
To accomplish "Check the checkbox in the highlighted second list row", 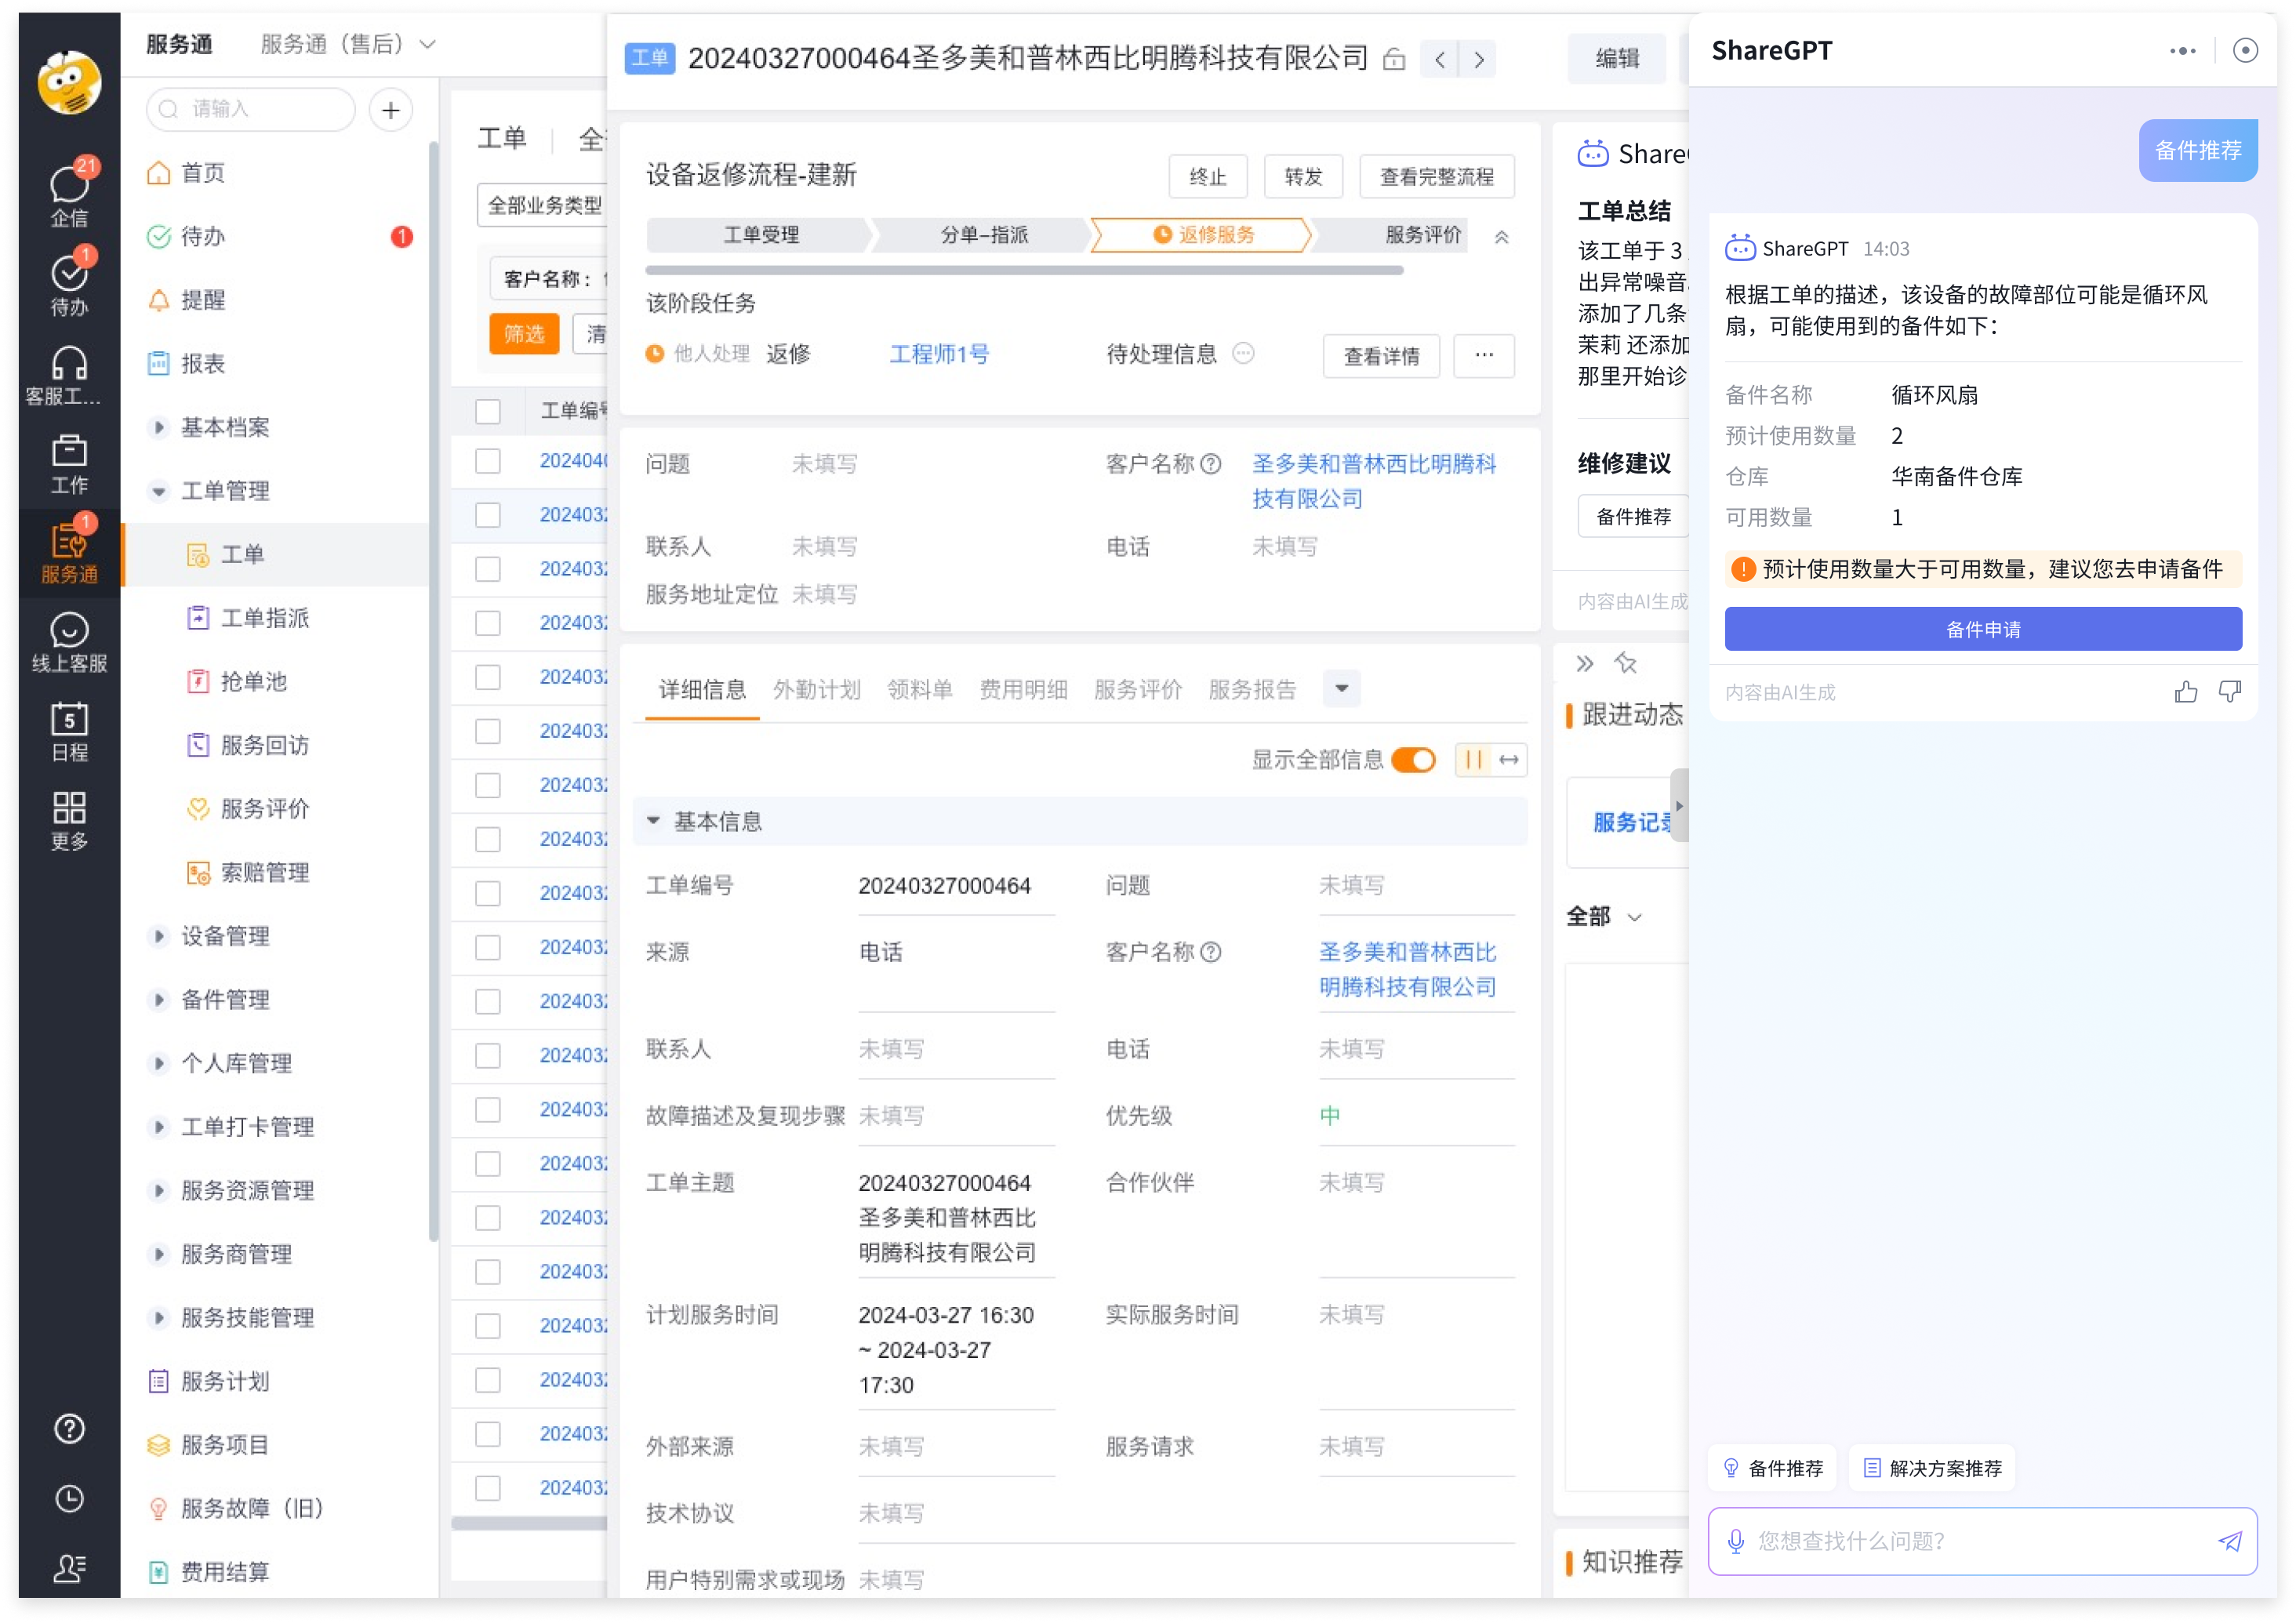I will [x=488, y=514].
